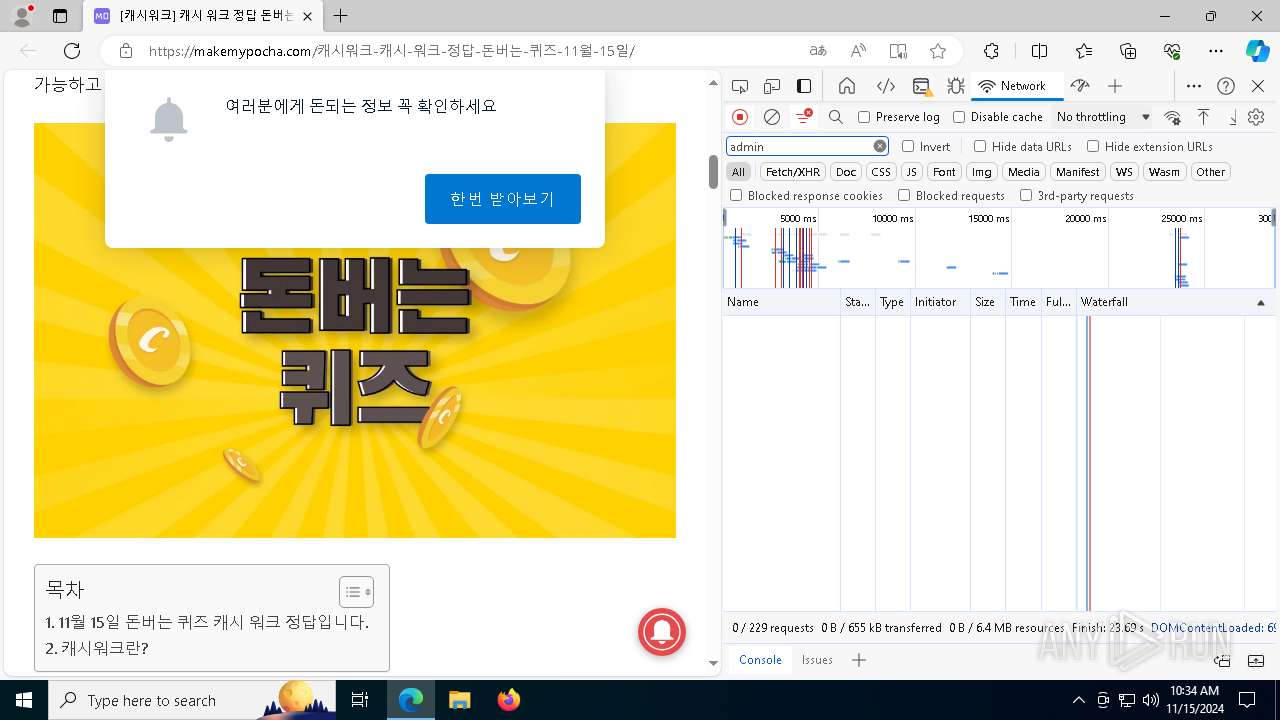
Task: Import HAR file upload arrow
Action: [x=1204, y=117]
